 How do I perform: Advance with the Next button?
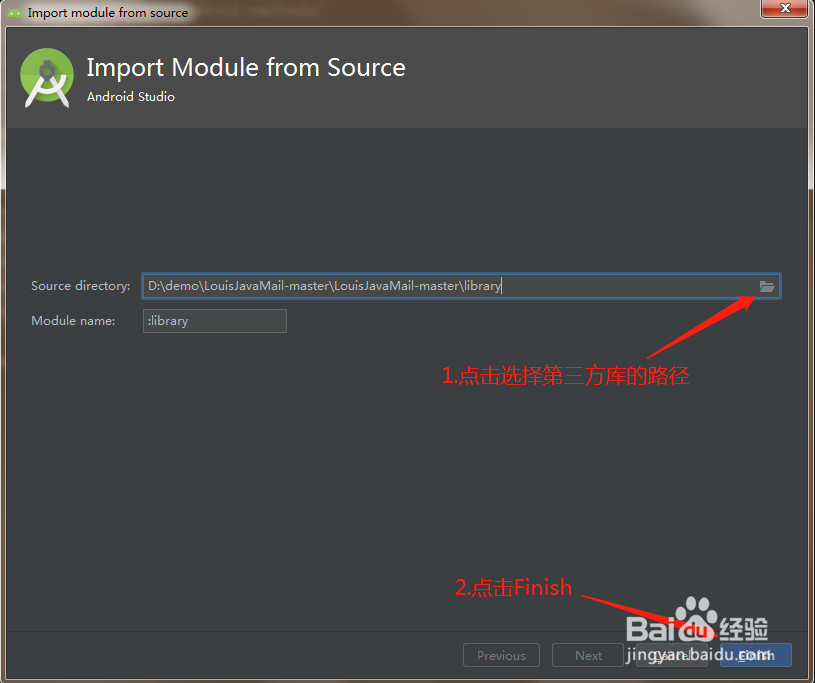click(x=588, y=655)
